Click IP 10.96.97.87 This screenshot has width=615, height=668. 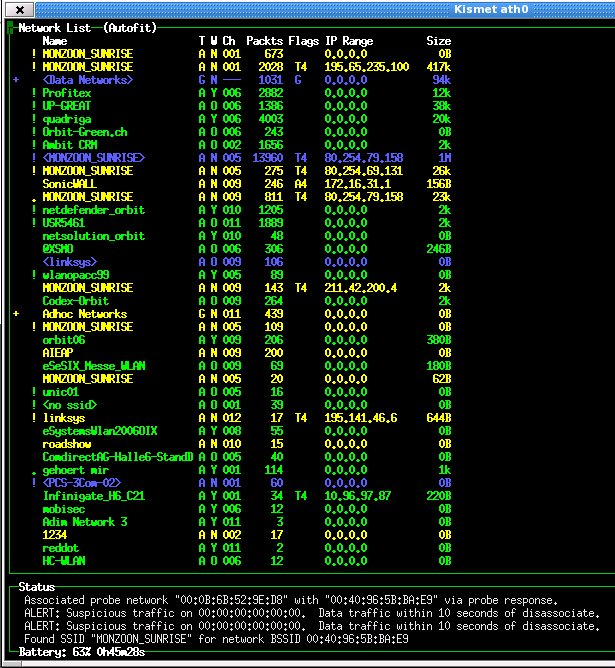click(x=358, y=496)
